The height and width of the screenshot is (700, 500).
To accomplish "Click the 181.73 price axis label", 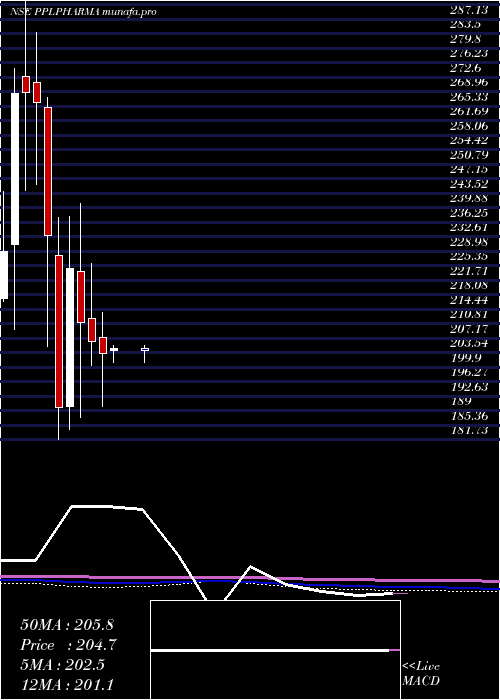I will coord(470,430).
